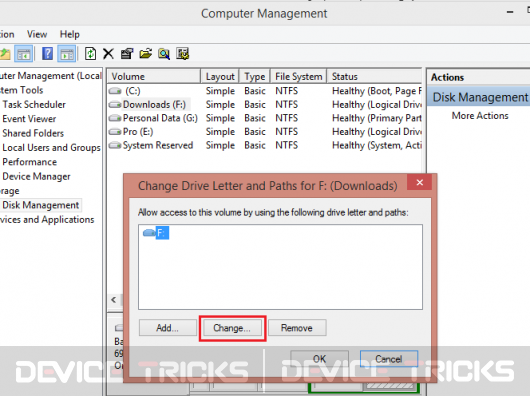
Task: Click the Show/Hide Console Tree toolbar icon
Action: tap(23, 53)
